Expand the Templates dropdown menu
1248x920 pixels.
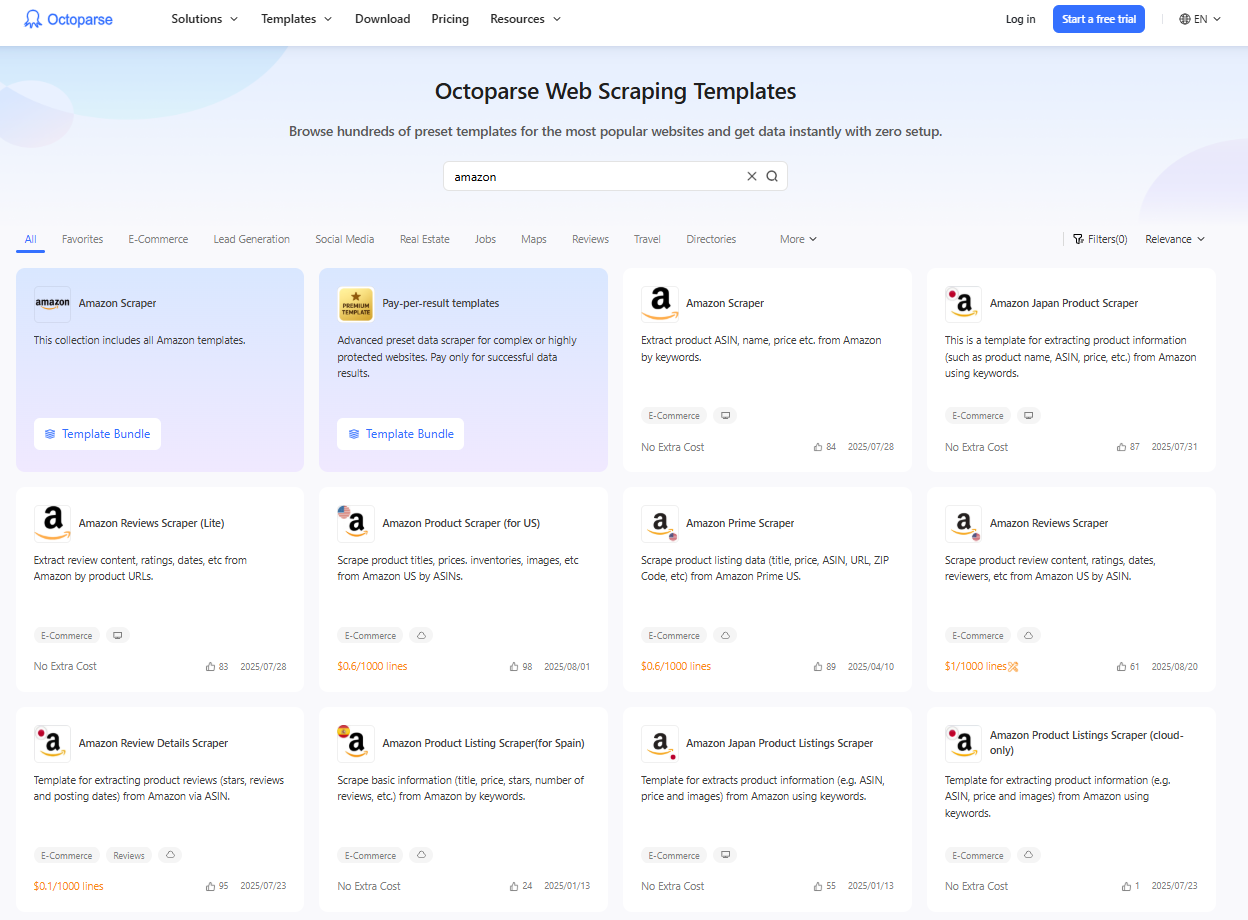296,19
